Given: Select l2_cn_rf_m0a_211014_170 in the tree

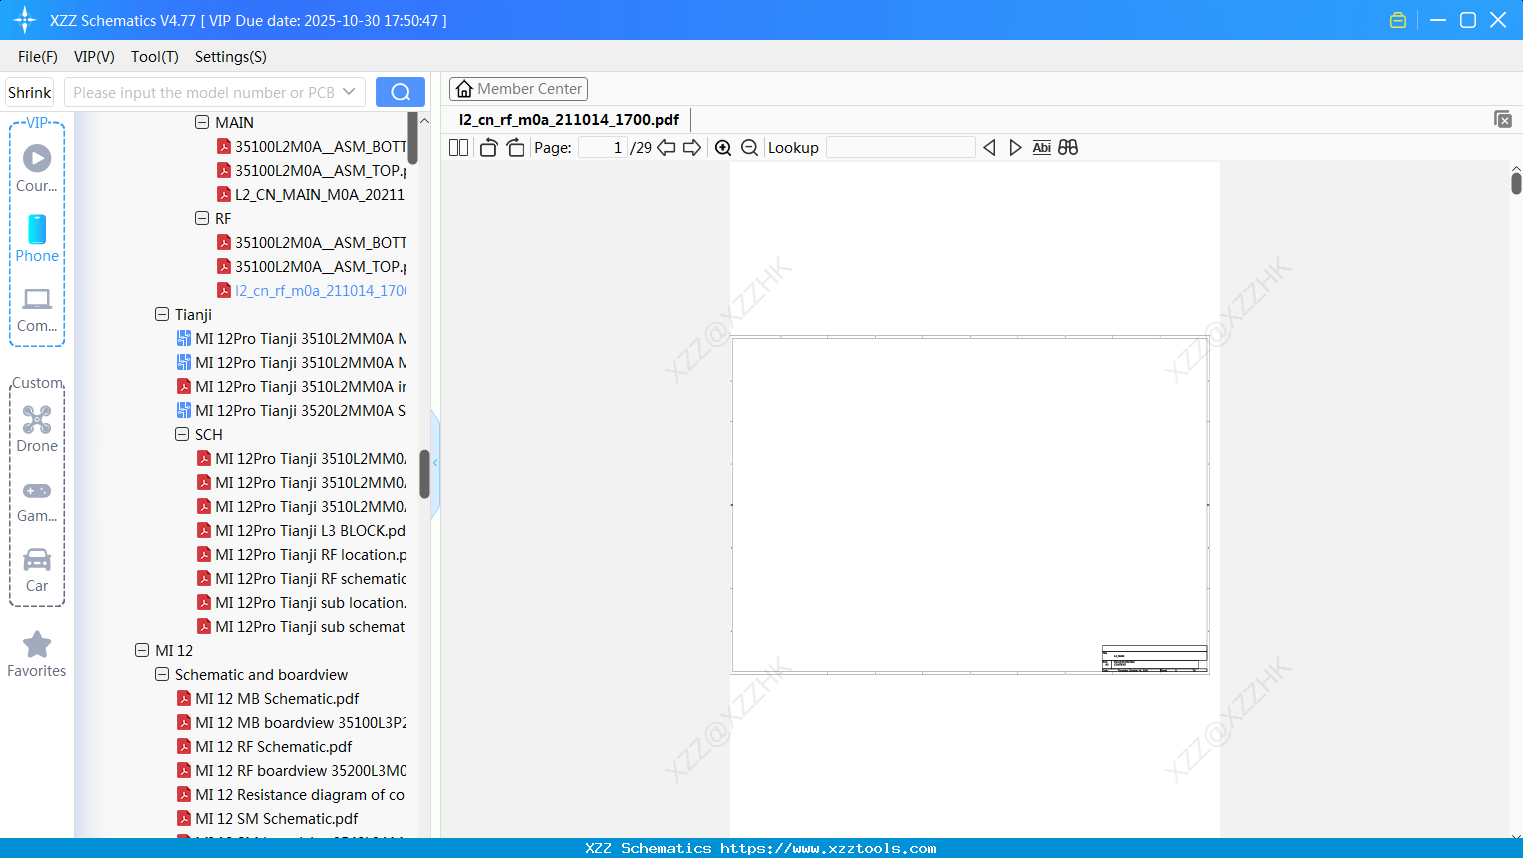Looking at the screenshot, I should pyautogui.click(x=310, y=290).
